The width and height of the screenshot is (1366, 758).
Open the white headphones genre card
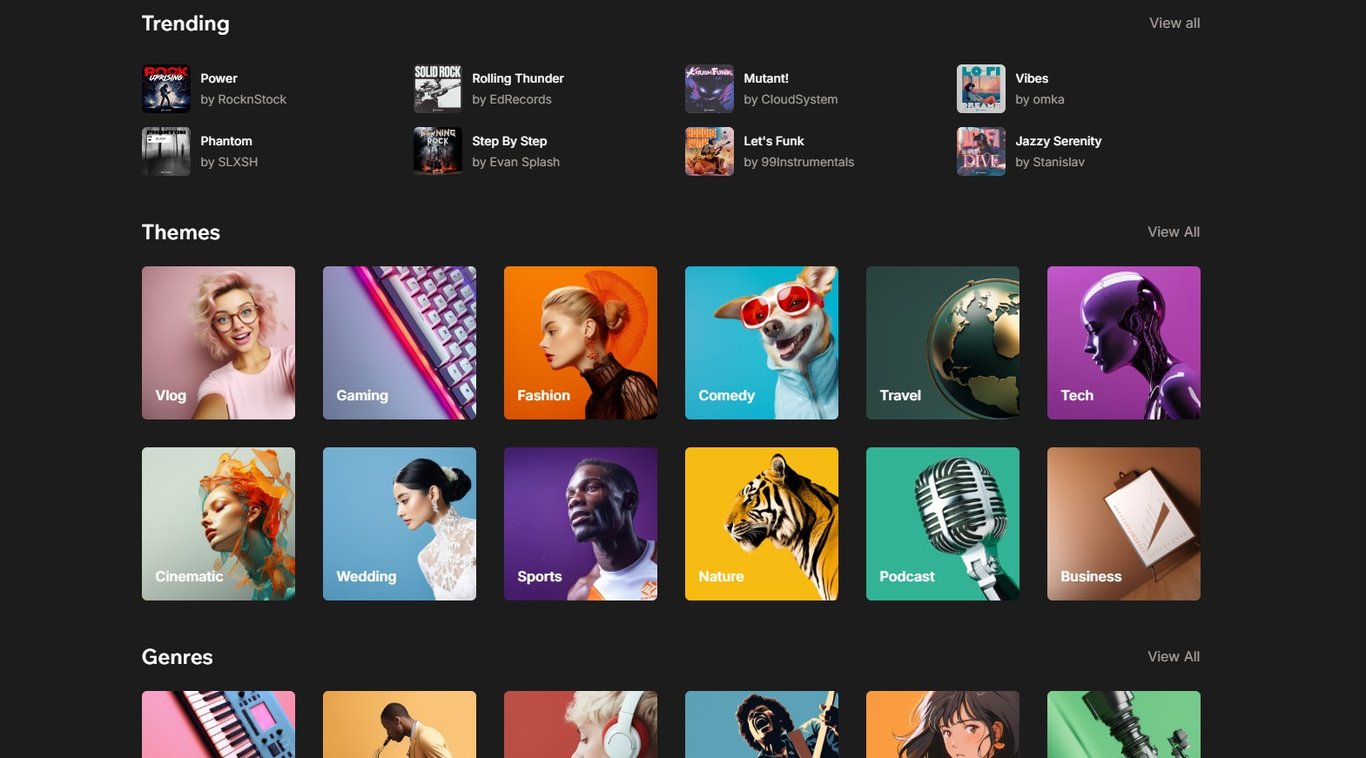tap(580, 725)
